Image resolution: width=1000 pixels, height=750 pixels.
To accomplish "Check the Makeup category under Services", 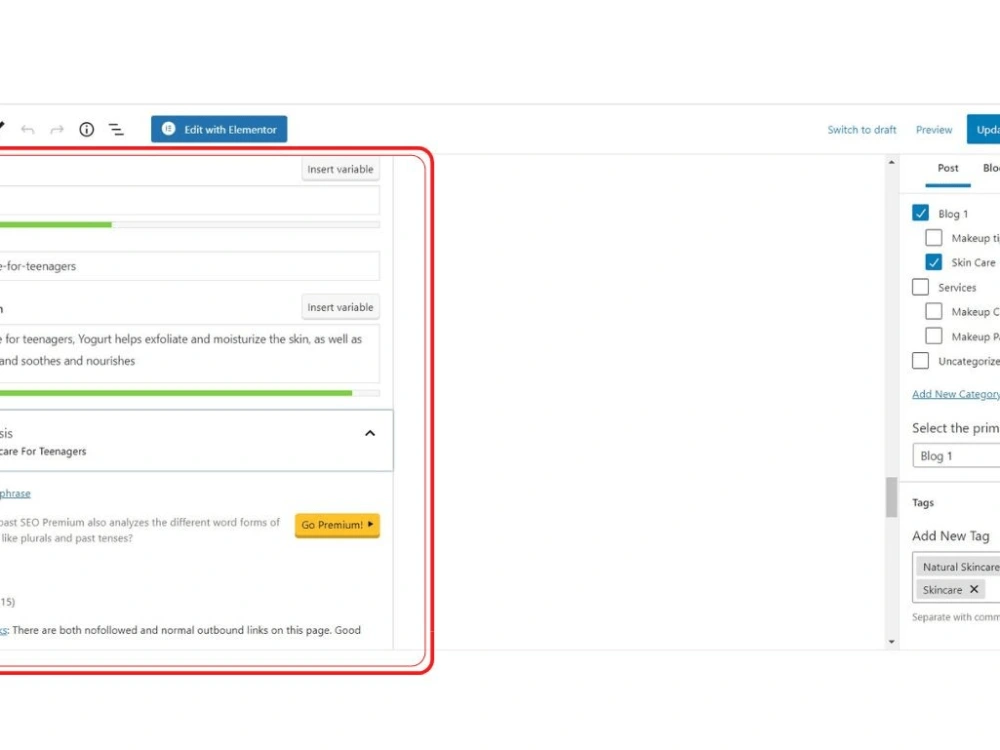I will (934, 311).
